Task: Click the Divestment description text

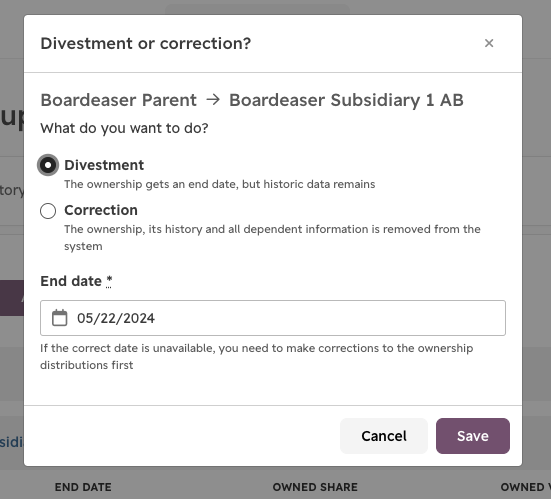Action: click(220, 184)
